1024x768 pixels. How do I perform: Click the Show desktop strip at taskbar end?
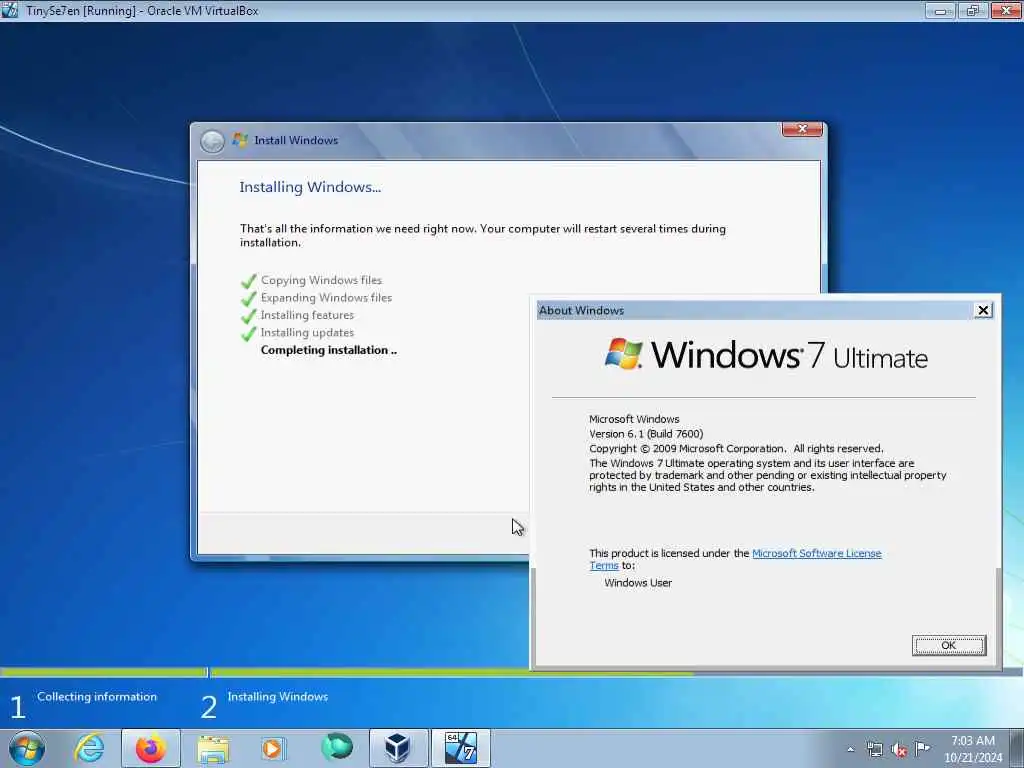pos(1017,748)
